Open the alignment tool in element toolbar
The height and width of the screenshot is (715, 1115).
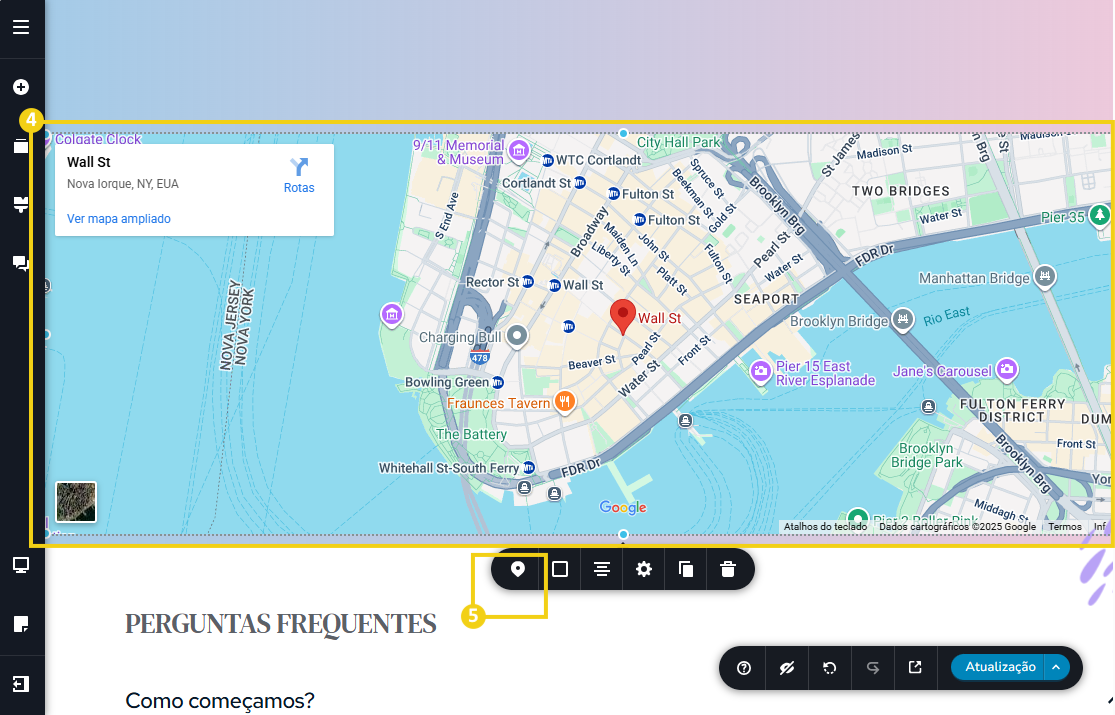click(602, 569)
